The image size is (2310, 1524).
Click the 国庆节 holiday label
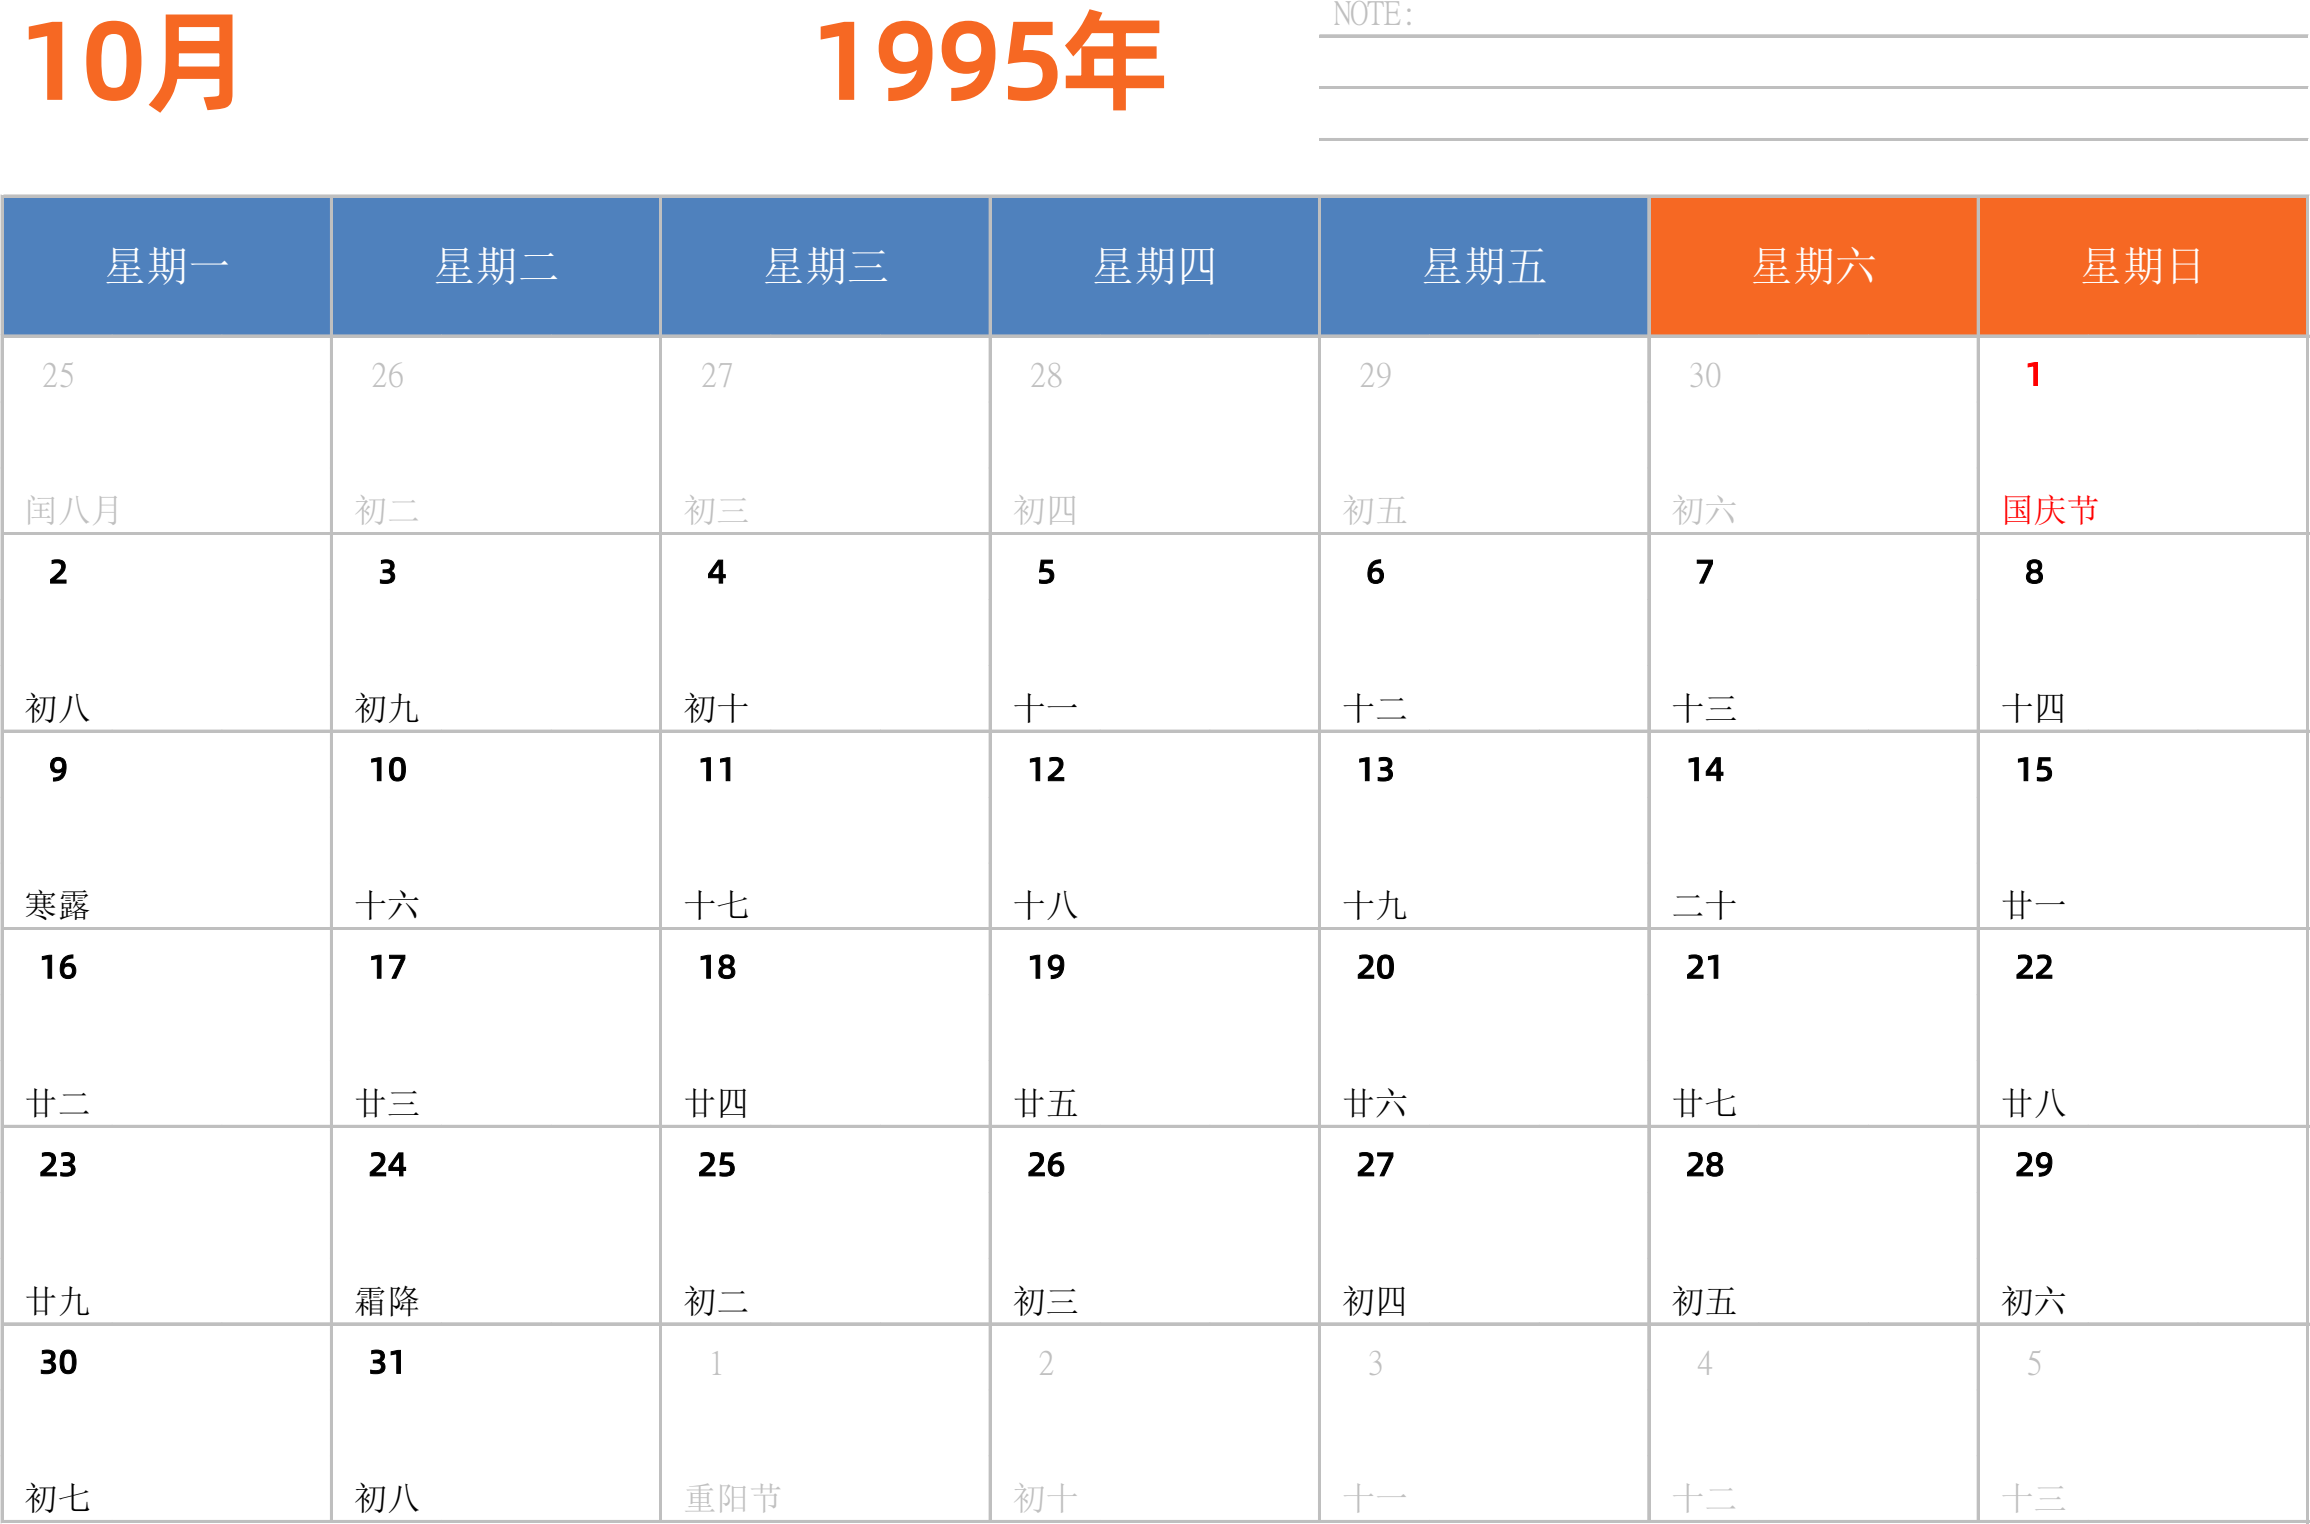click(2050, 510)
